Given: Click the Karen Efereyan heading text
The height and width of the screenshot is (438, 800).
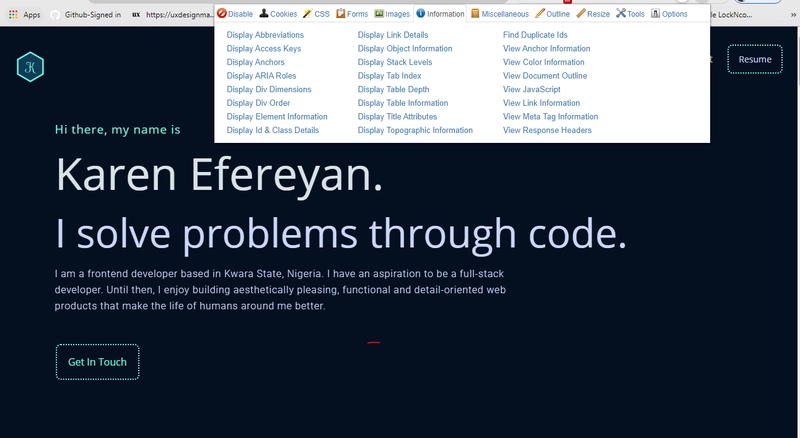Looking at the screenshot, I should click(219, 175).
